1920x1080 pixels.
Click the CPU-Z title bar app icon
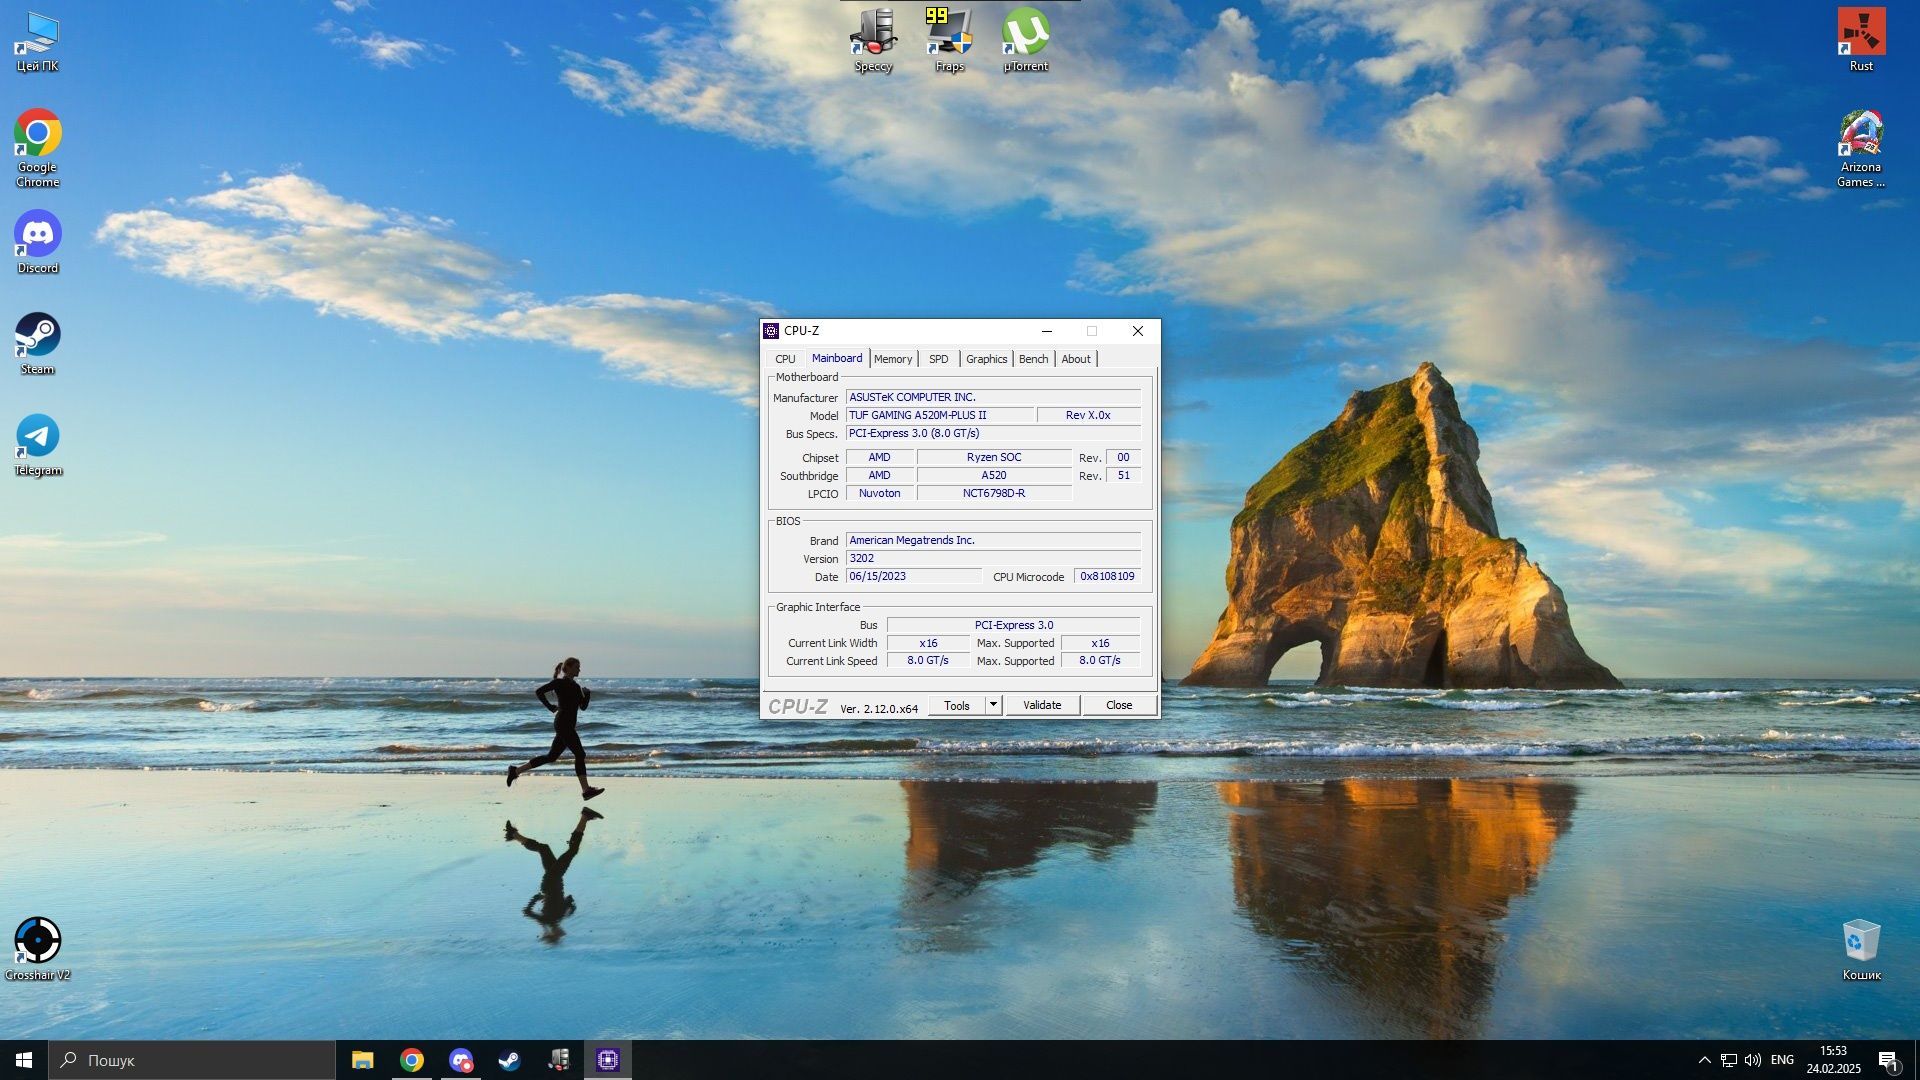pyautogui.click(x=771, y=331)
